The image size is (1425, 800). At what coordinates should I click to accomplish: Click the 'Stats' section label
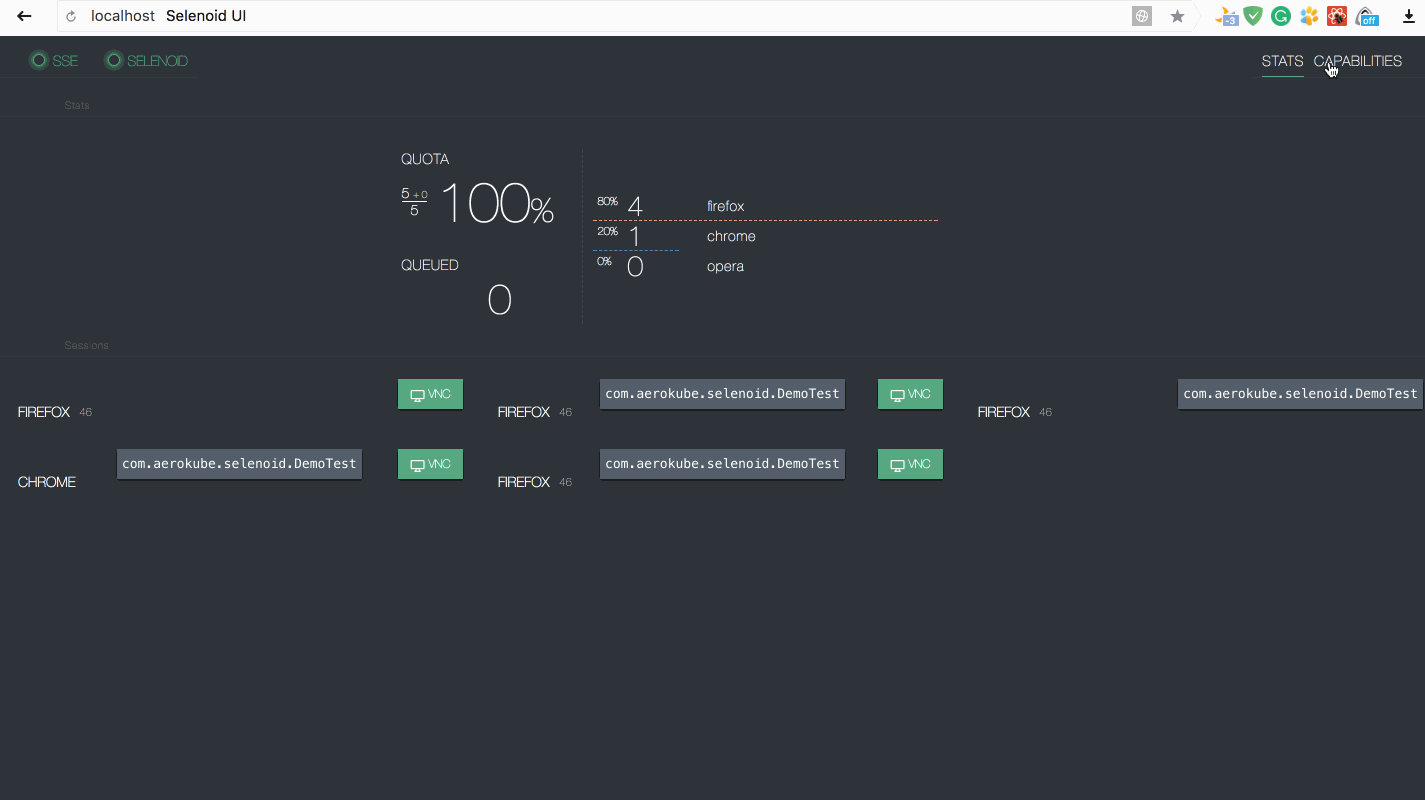[77, 105]
